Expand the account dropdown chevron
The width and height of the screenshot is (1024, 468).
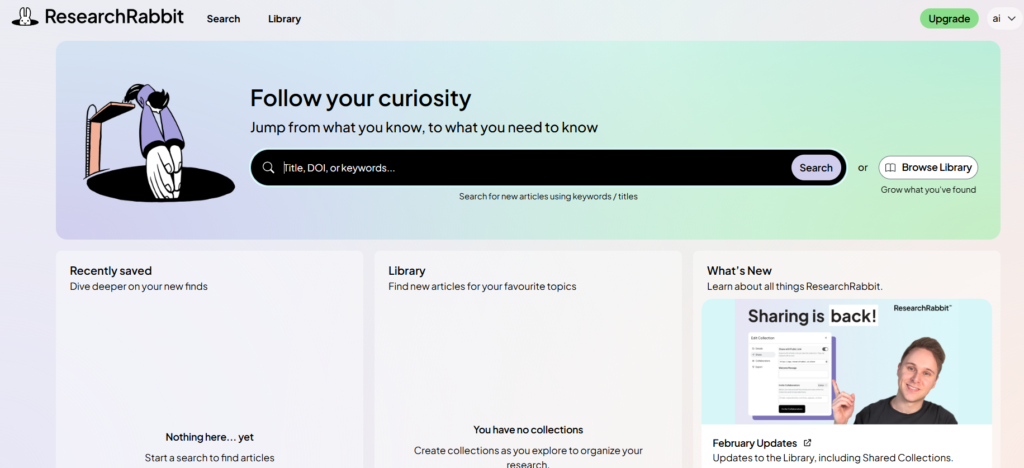(x=1012, y=19)
